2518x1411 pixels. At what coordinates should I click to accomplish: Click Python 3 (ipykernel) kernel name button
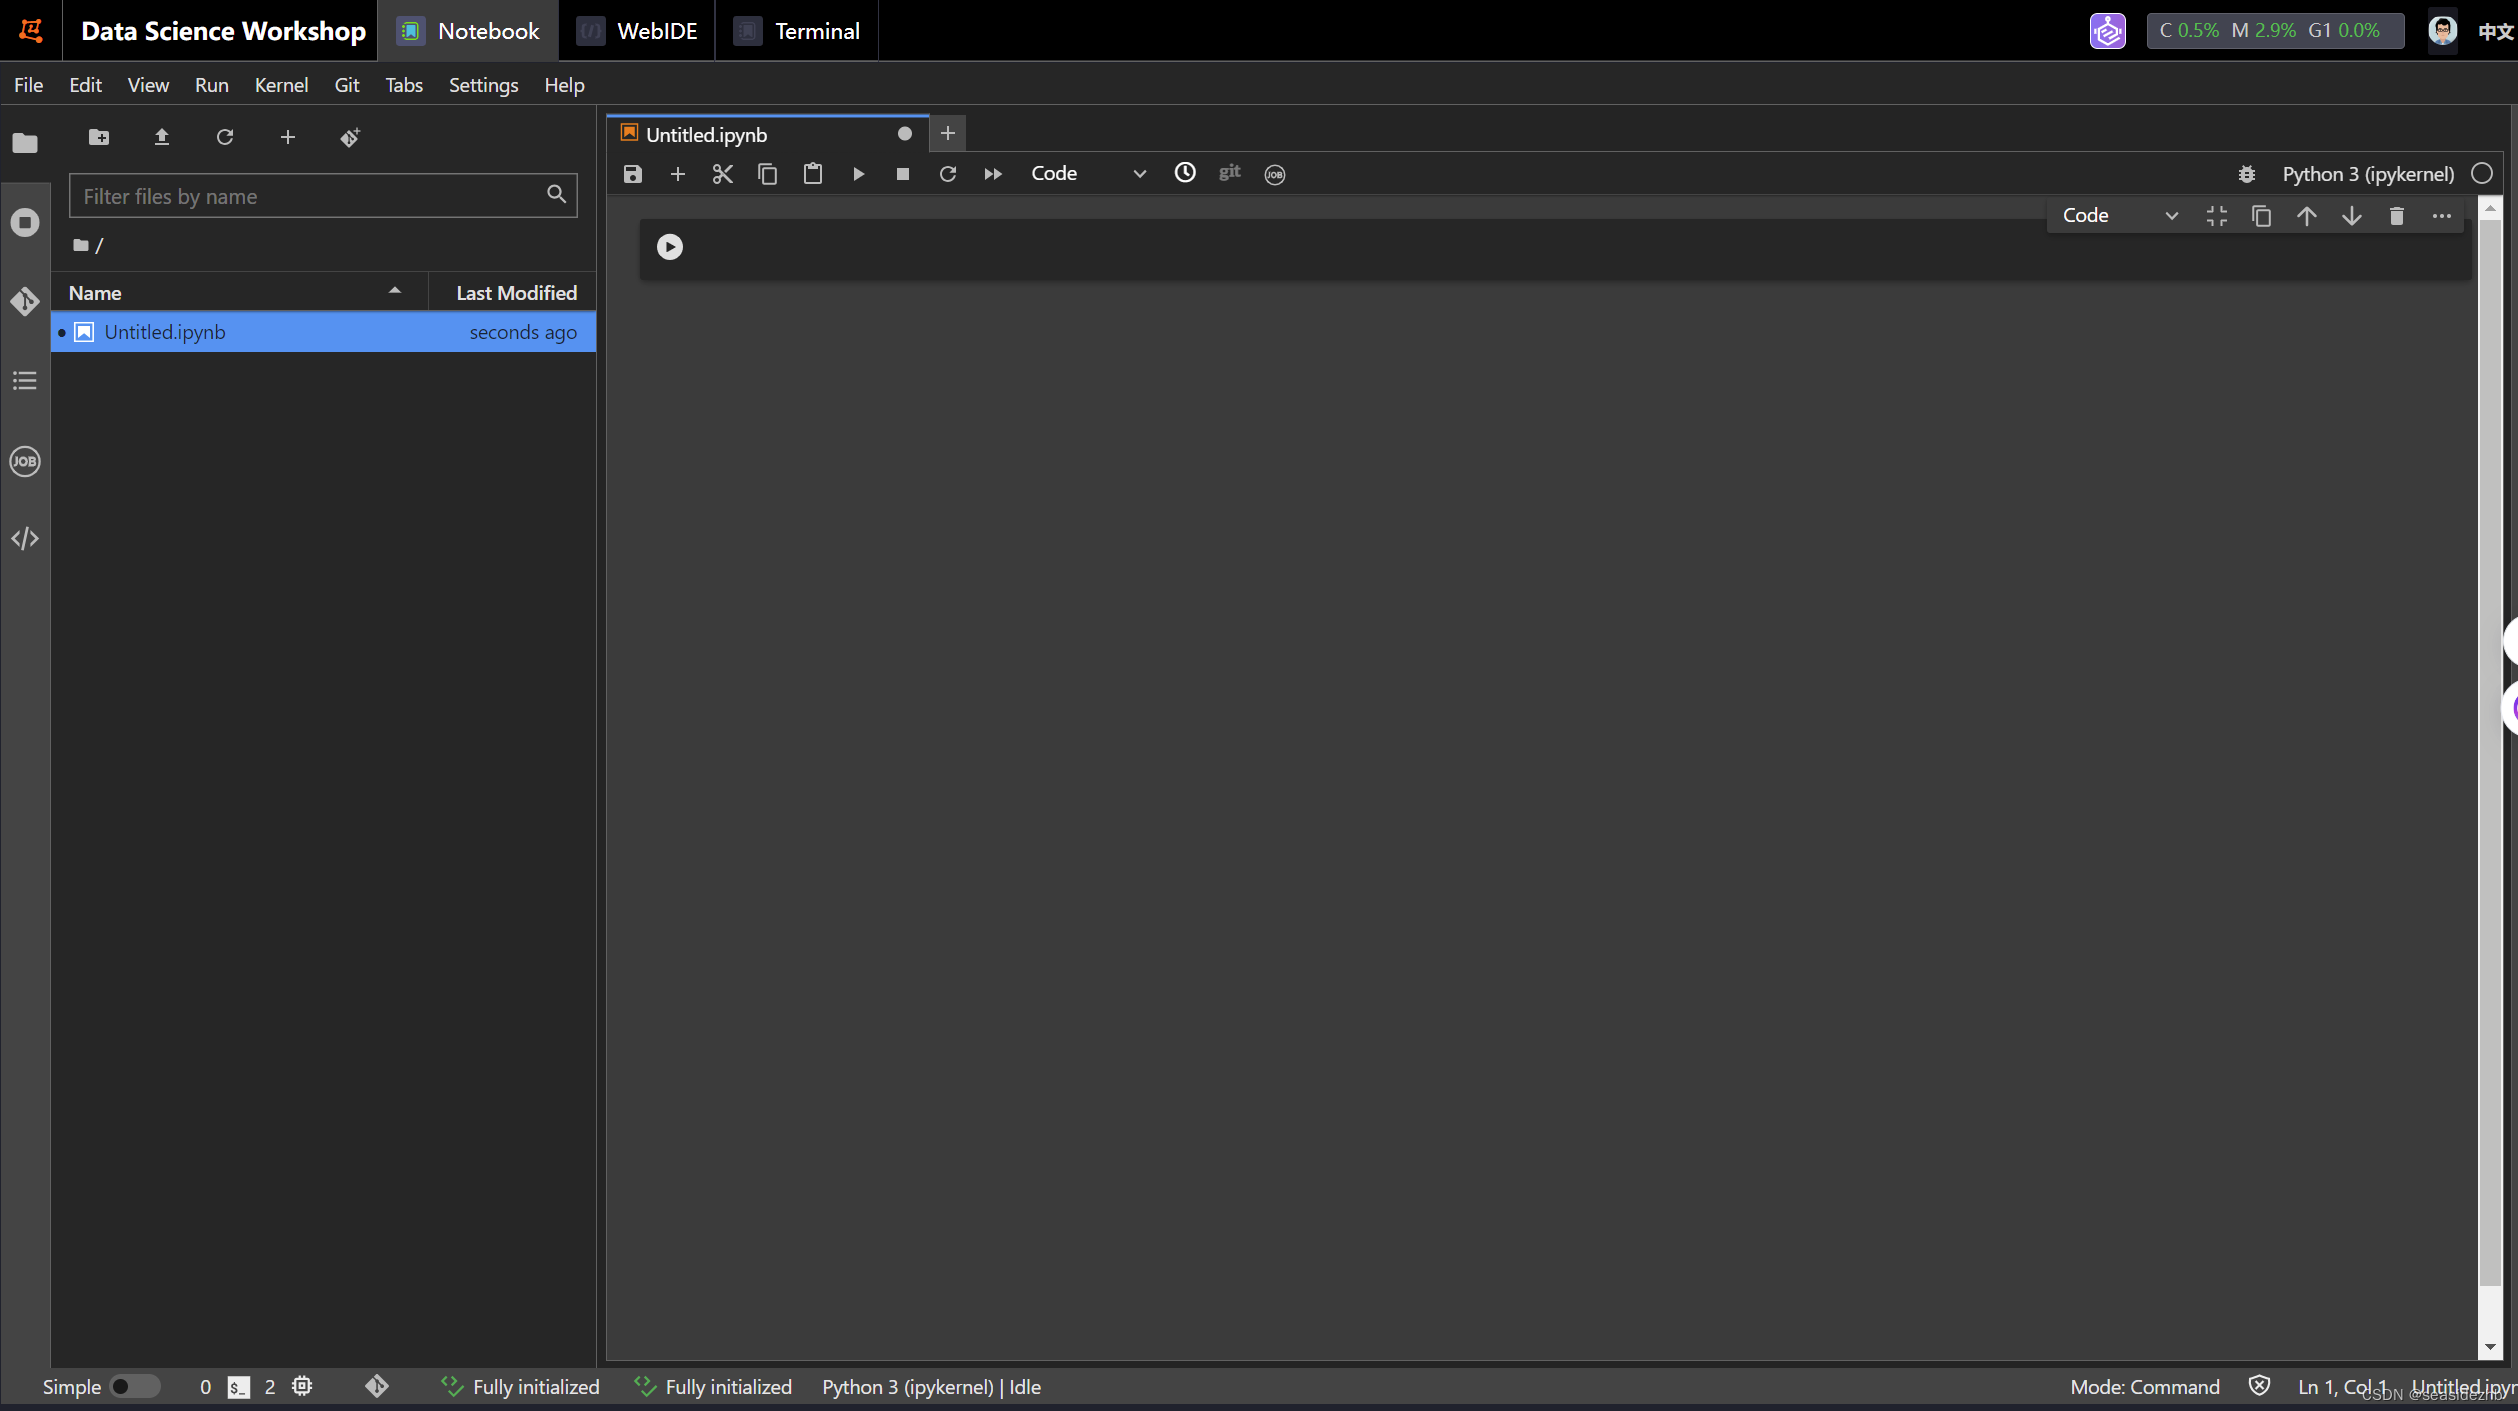[x=2367, y=174]
